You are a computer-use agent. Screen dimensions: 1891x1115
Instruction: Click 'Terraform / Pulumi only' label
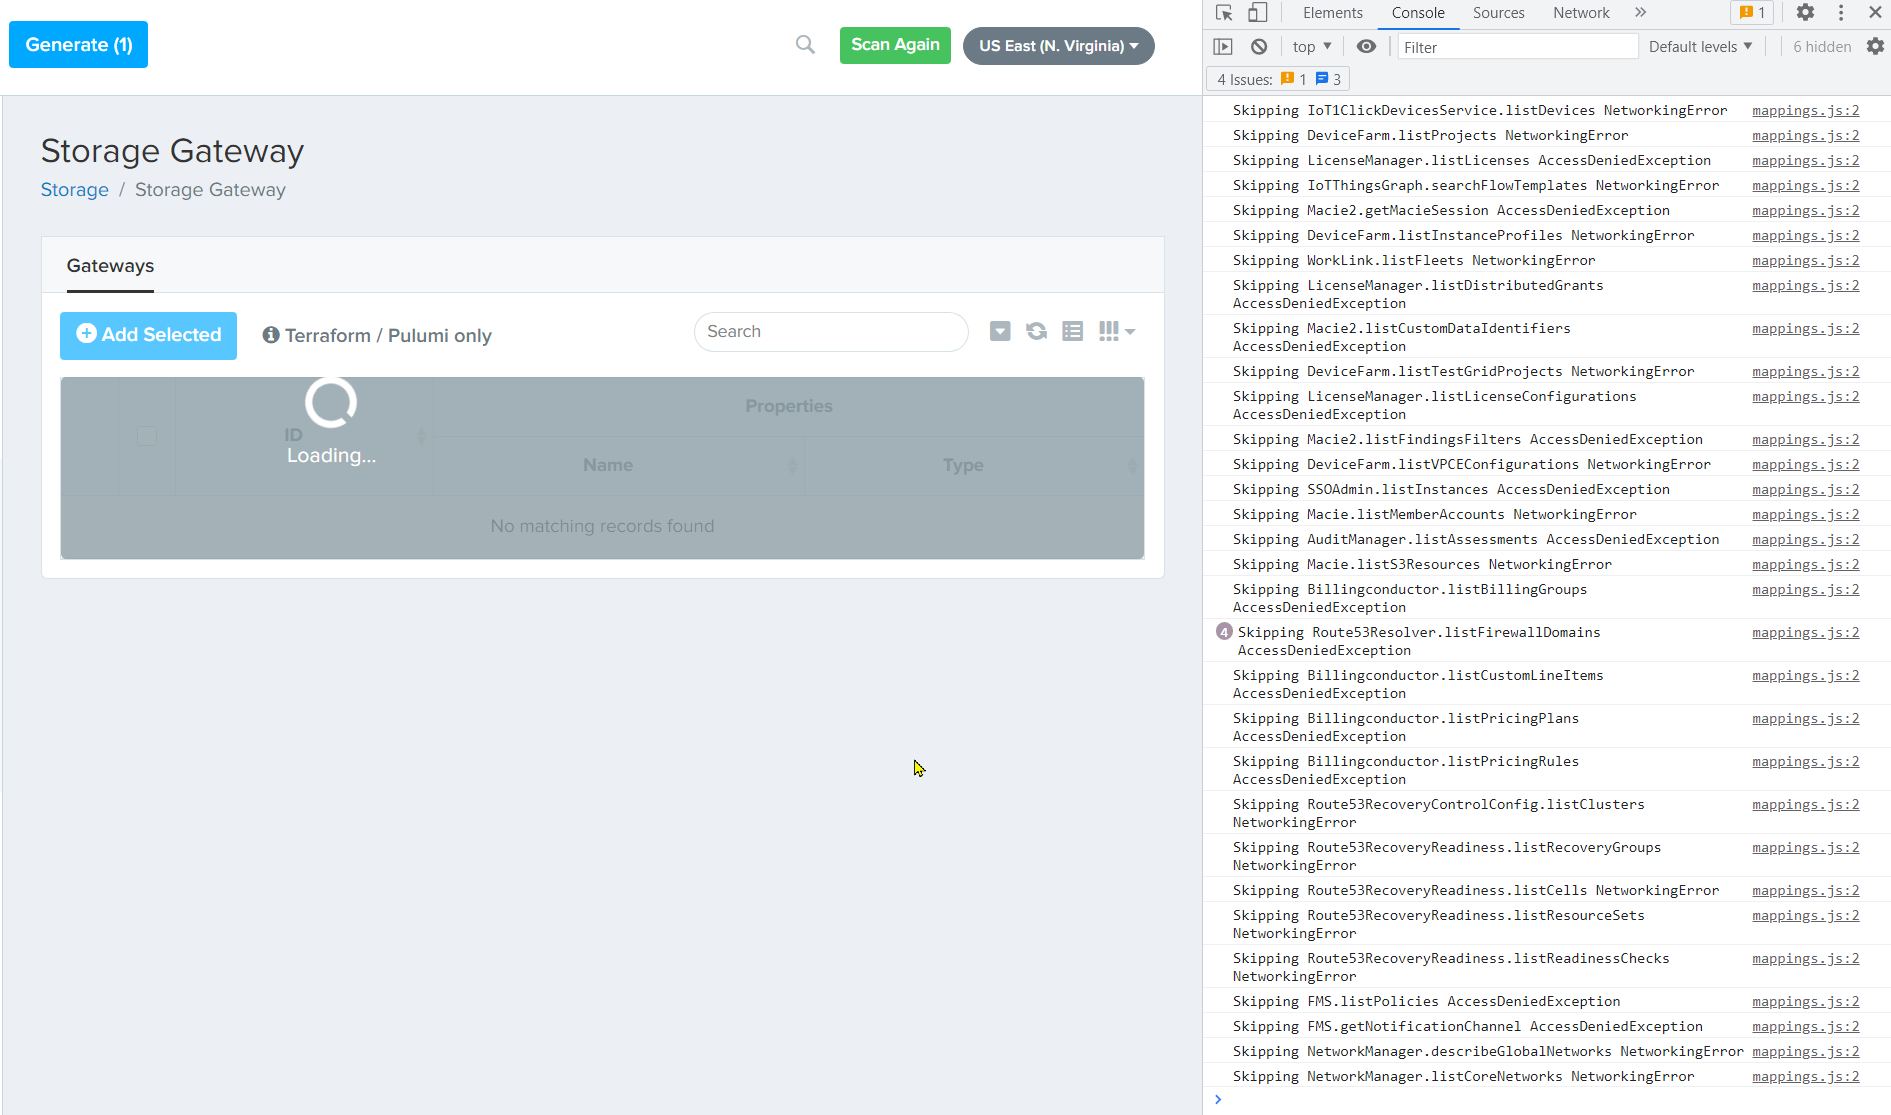[x=388, y=336]
